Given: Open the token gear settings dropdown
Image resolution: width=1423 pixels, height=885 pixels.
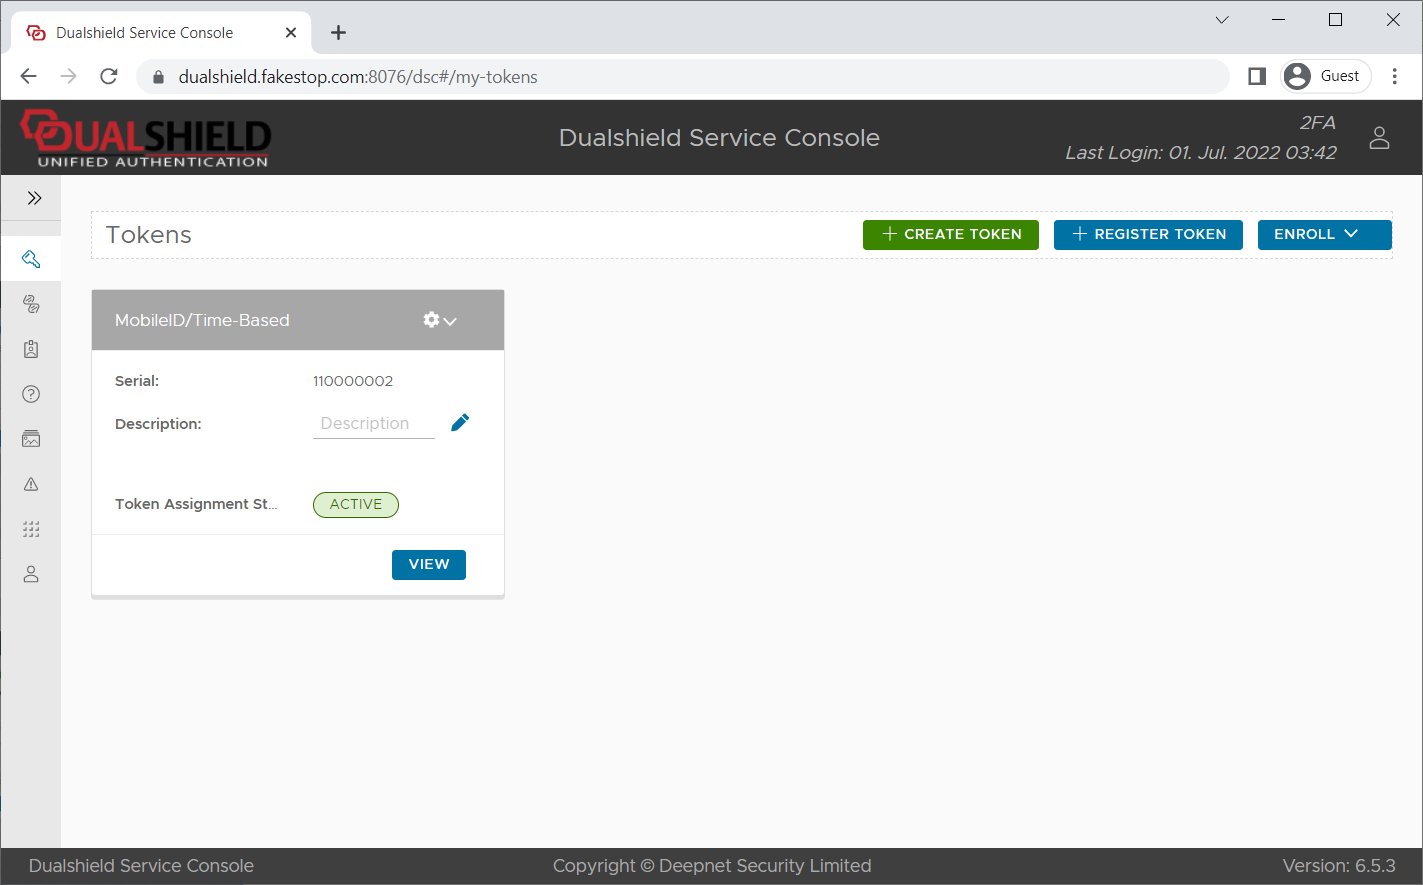Looking at the screenshot, I should 439,320.
